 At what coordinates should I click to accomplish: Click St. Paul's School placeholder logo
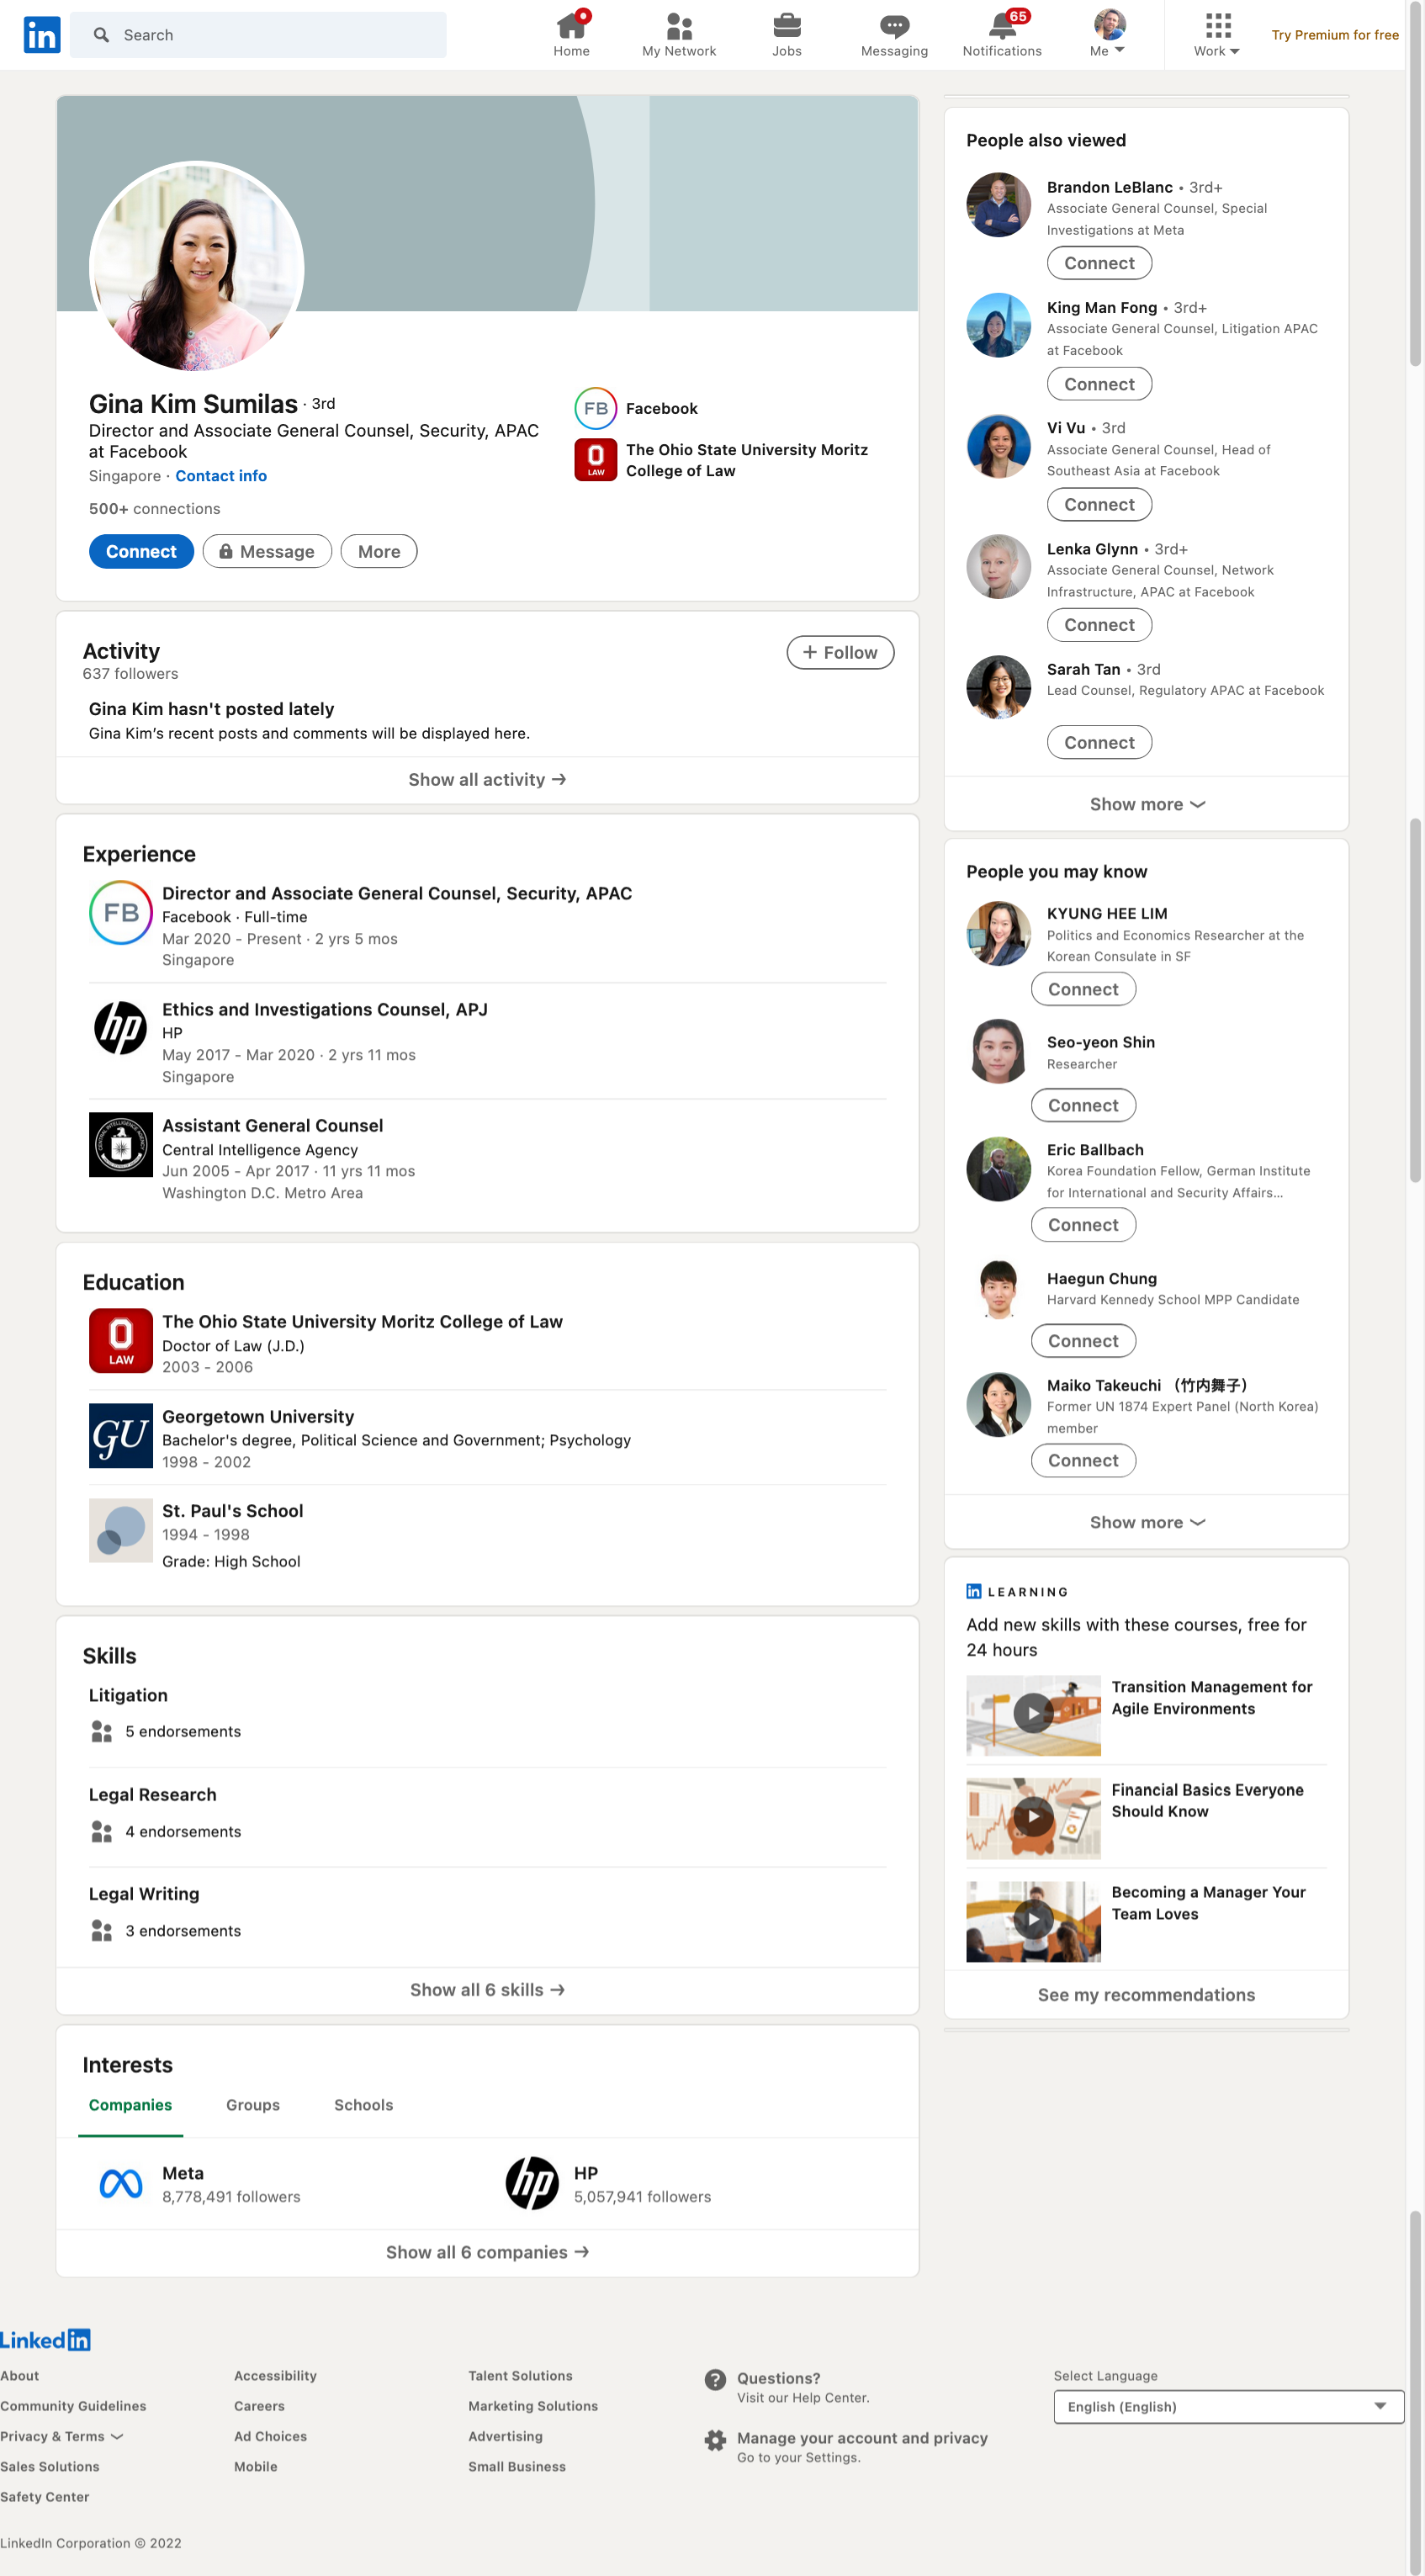(121, 1530)
